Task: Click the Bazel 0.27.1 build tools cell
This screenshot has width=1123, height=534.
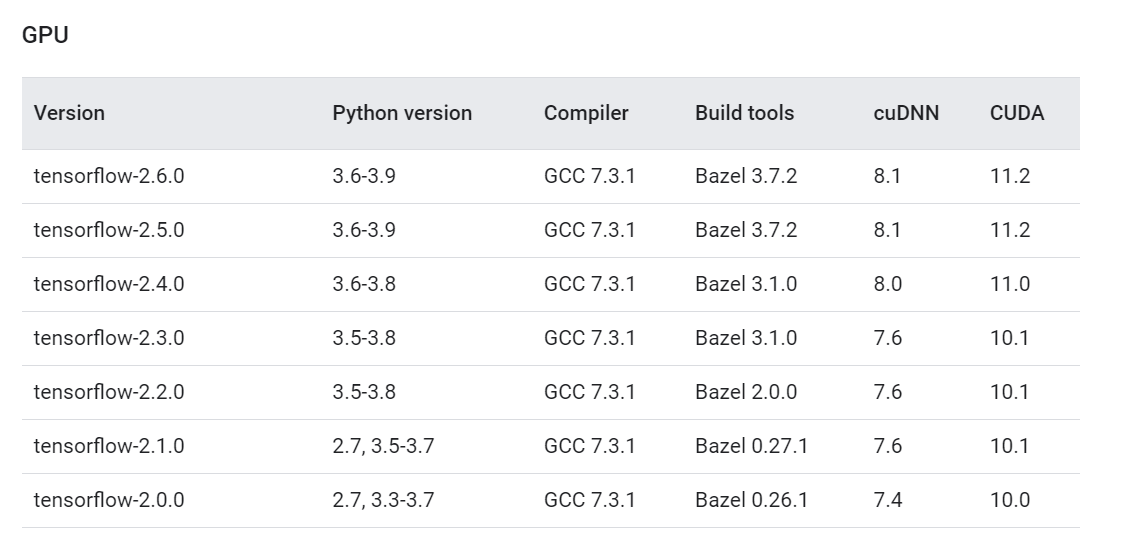Action: [x=751, y=446]
